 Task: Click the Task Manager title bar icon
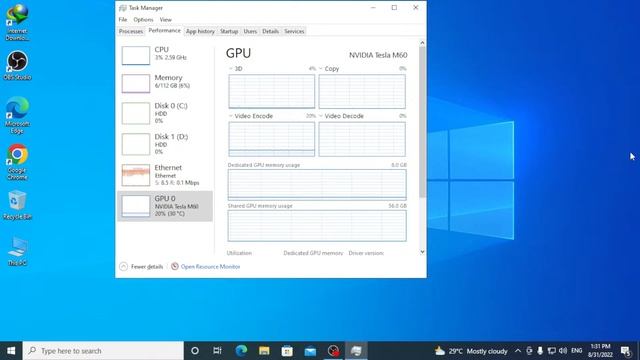(122, 8)
